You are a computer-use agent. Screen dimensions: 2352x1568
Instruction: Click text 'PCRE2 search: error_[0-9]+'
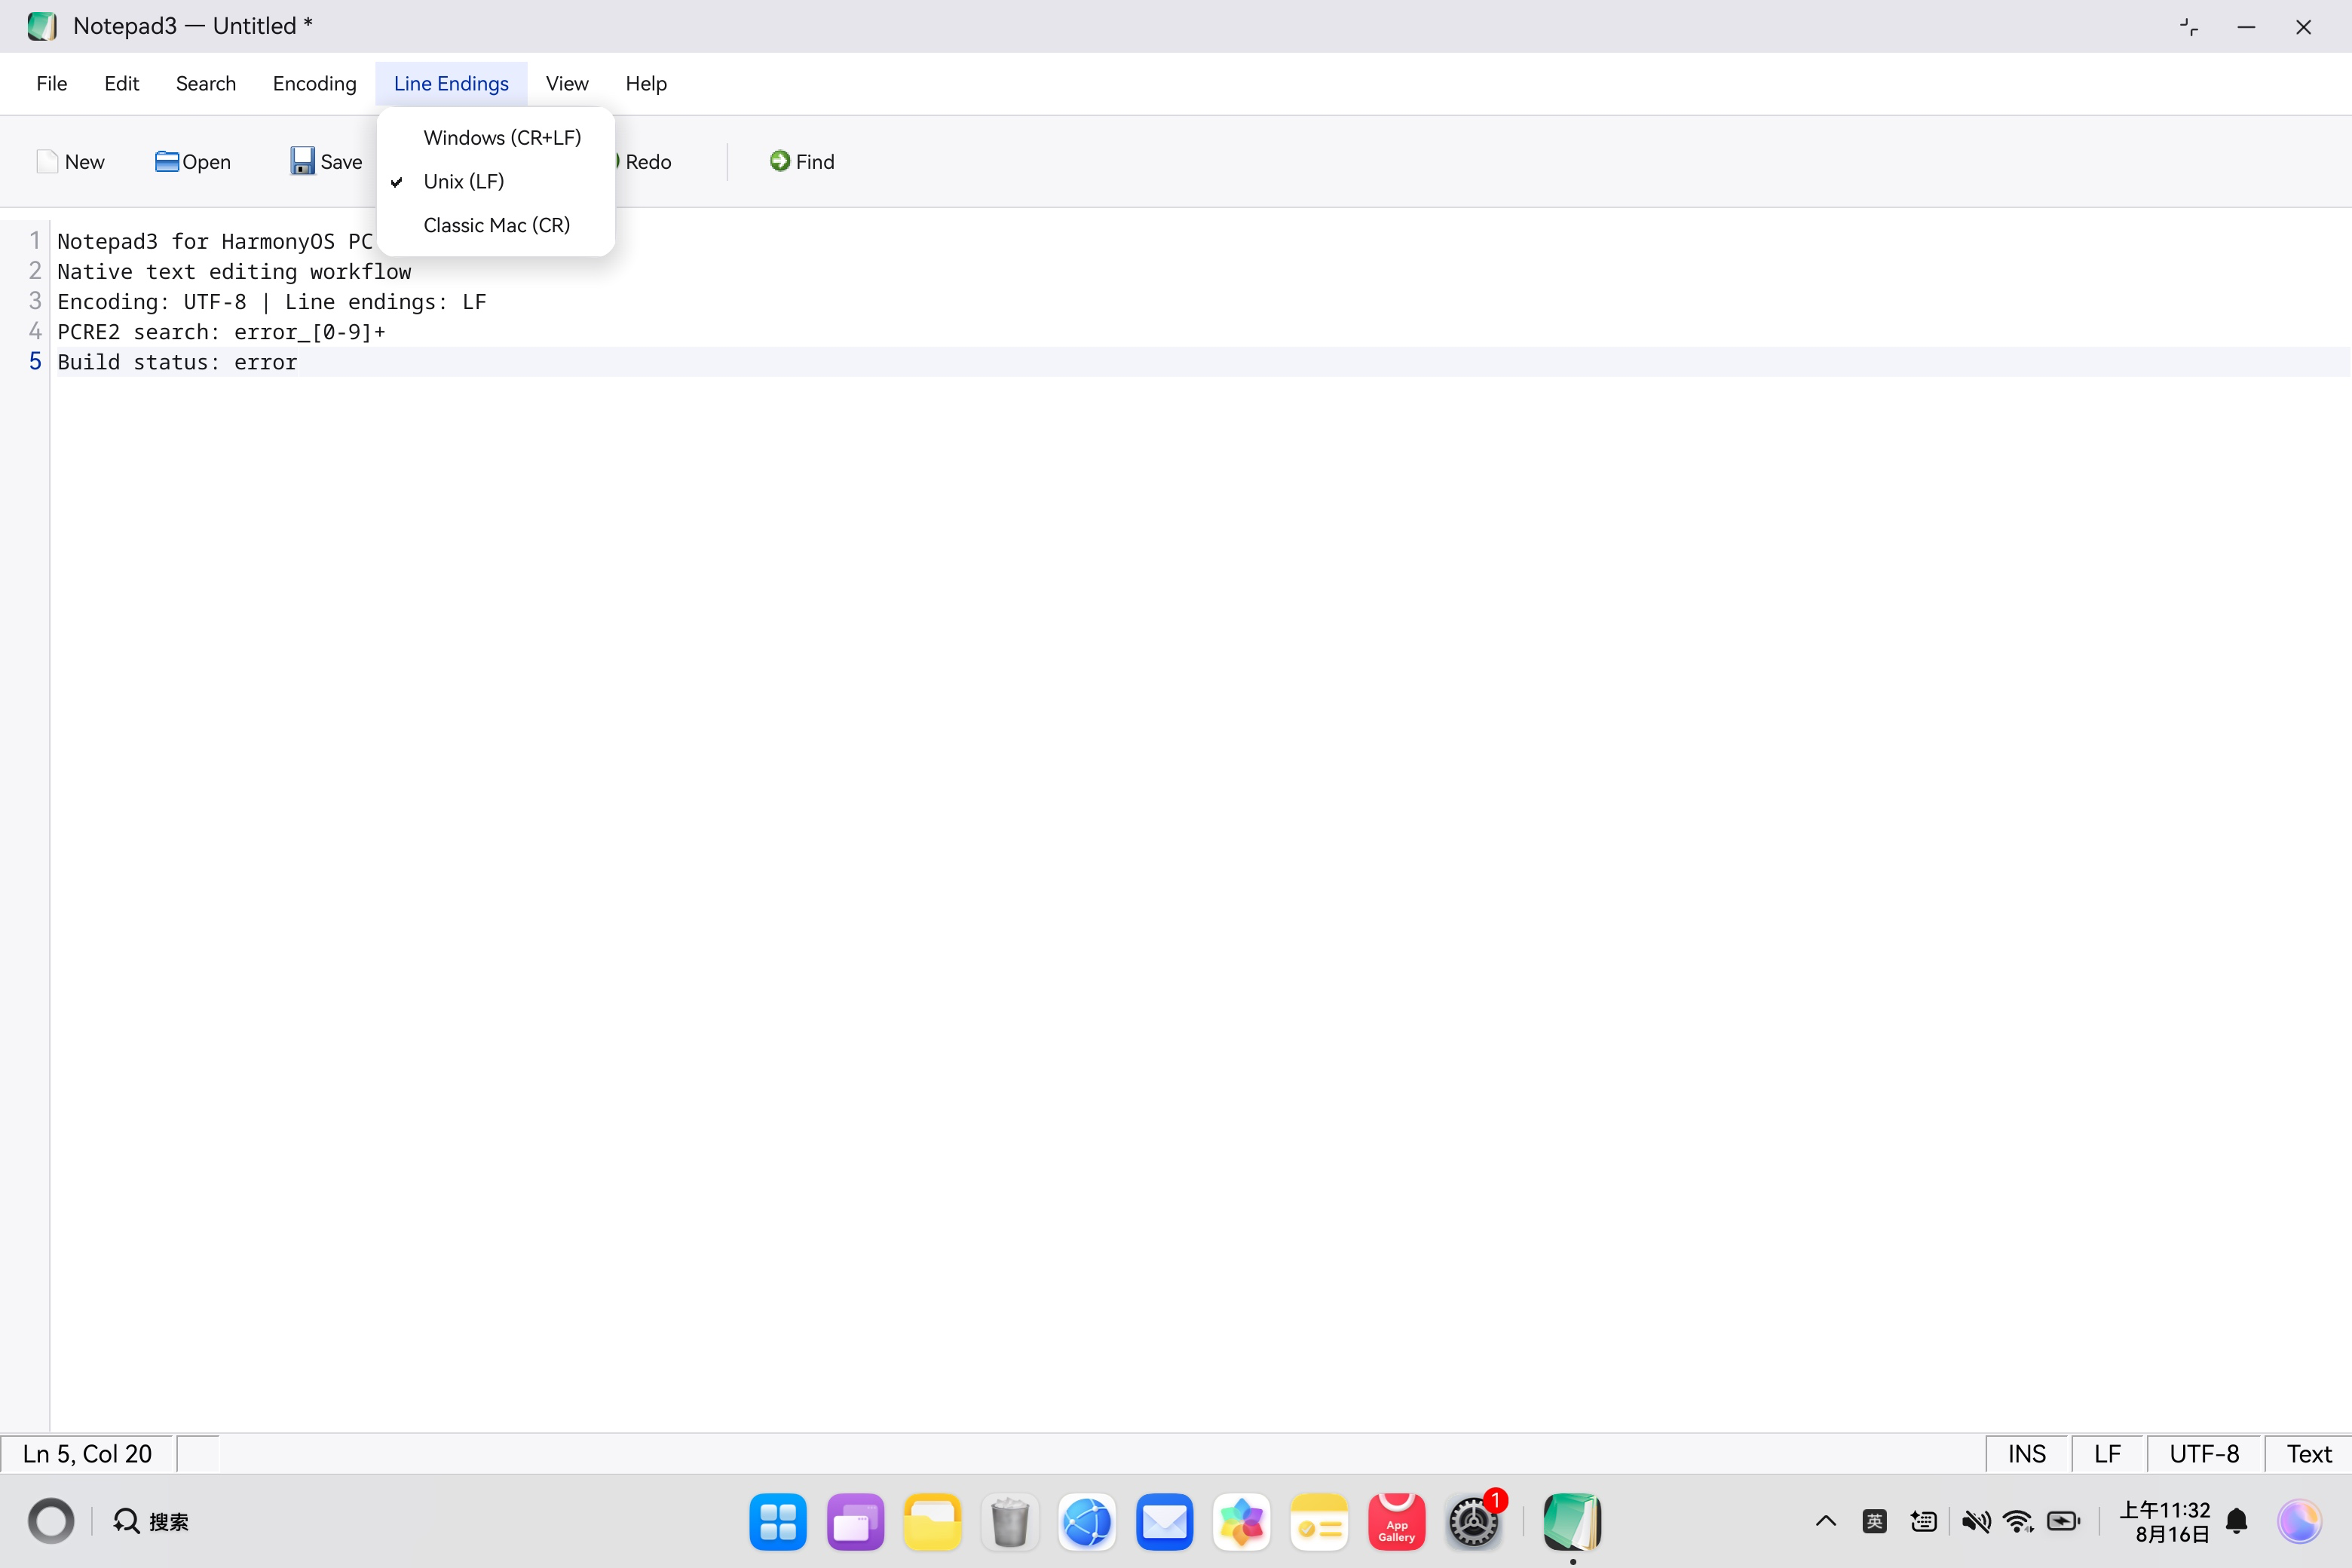221,332
